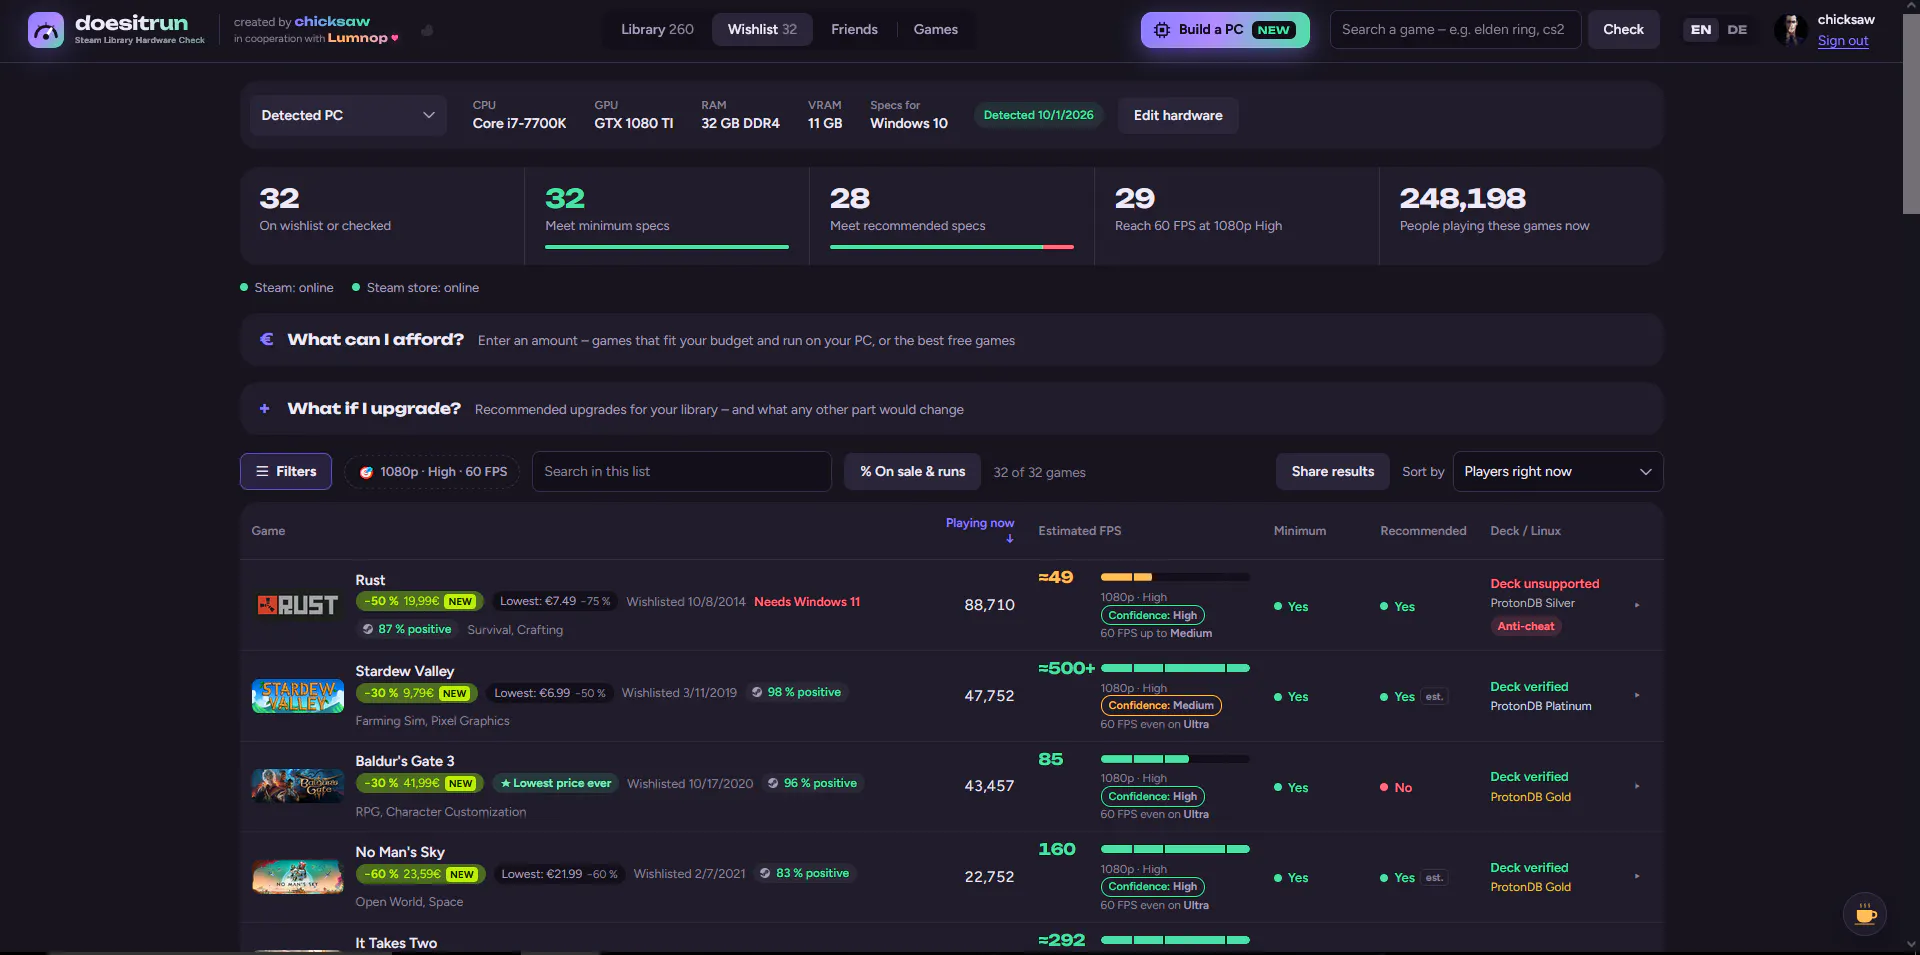Click the doesitrun speedometer logo icon
Image resolution: width=1920 pixels, height=955 pixels.
[46, 30]
